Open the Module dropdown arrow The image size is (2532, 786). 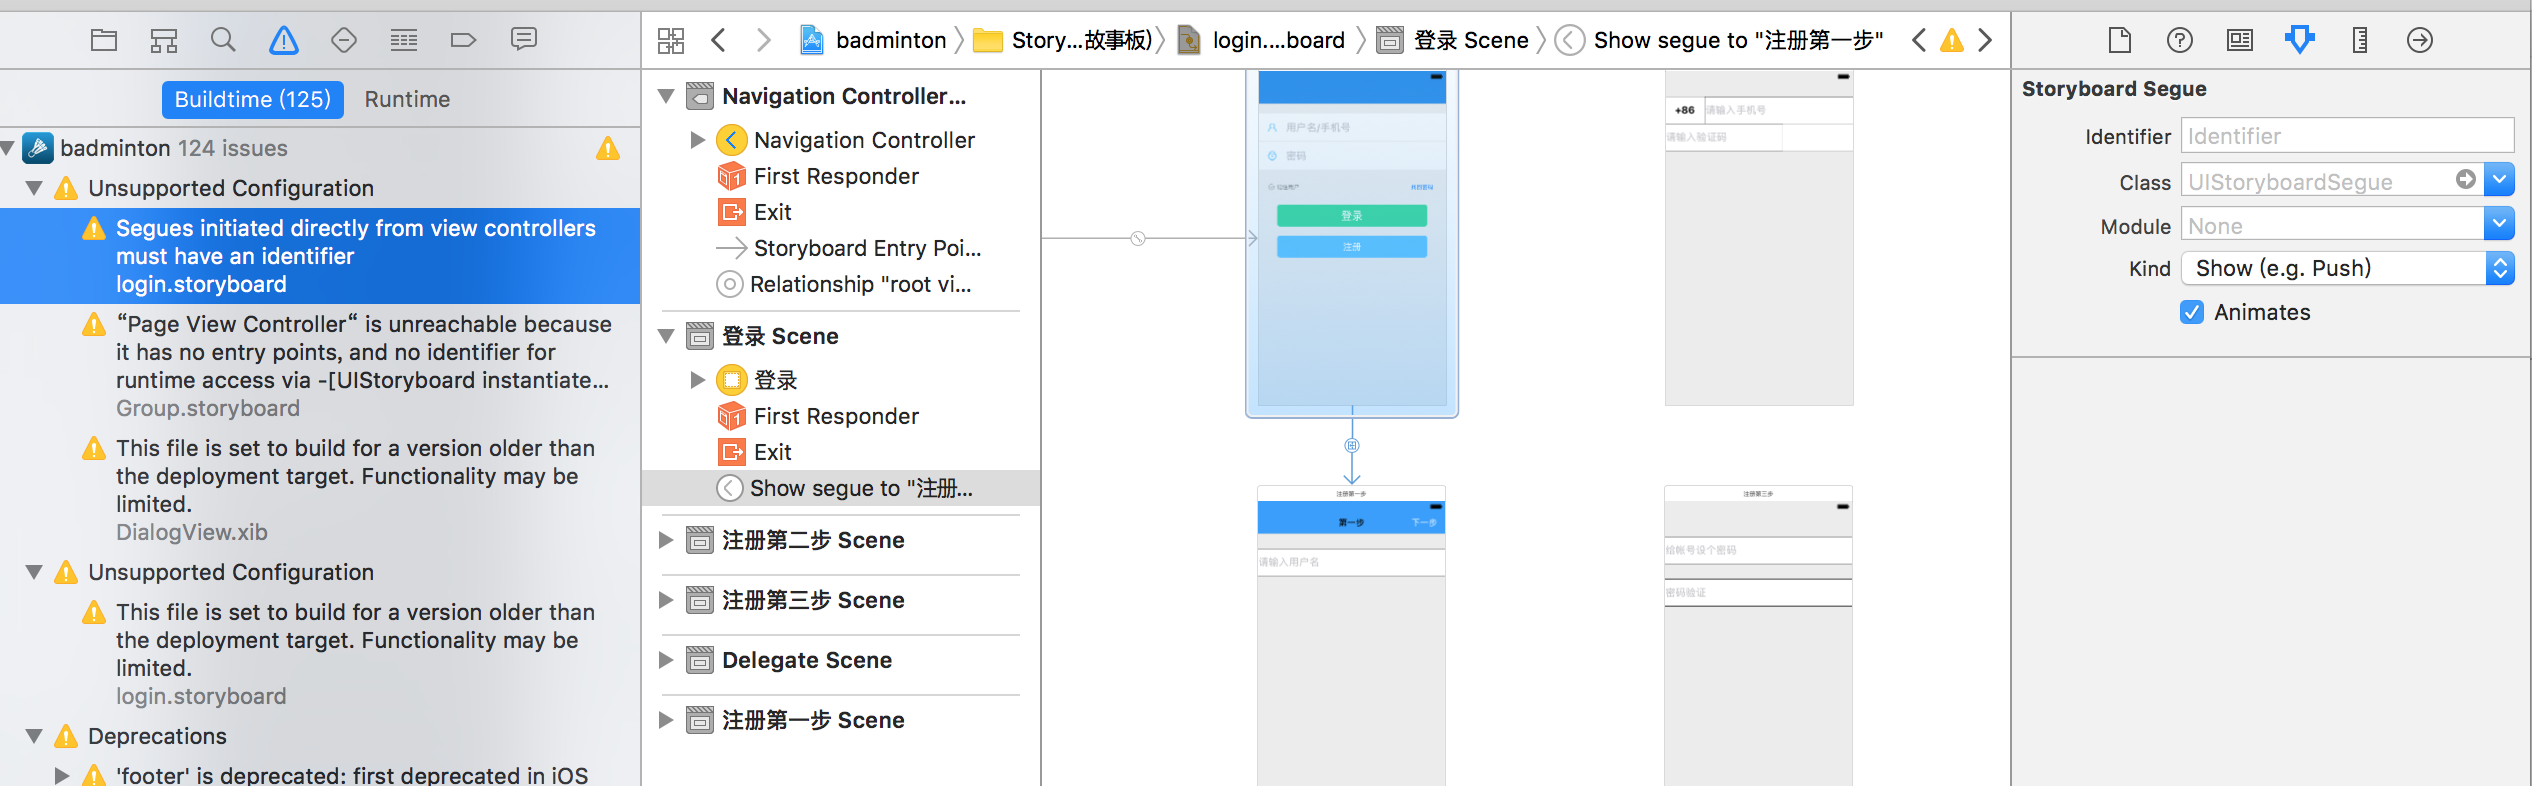[2499, 225]
